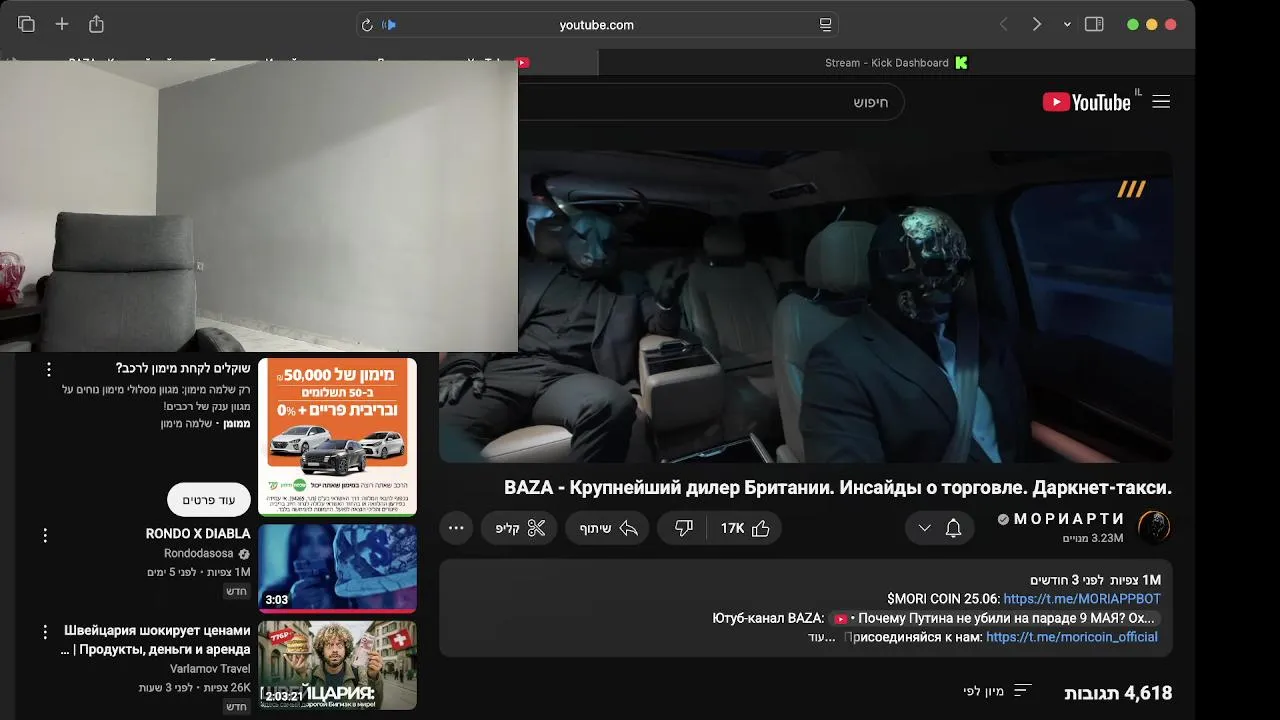The image size is (1280, 720).
Task: Dislike the video with thumbs-down
Action: coord(683,528)
